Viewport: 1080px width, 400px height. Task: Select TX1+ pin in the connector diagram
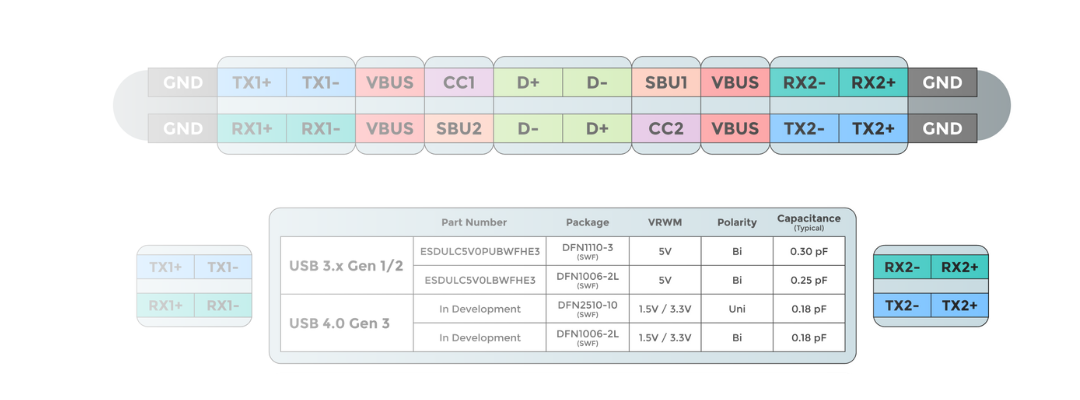point(251,83)
